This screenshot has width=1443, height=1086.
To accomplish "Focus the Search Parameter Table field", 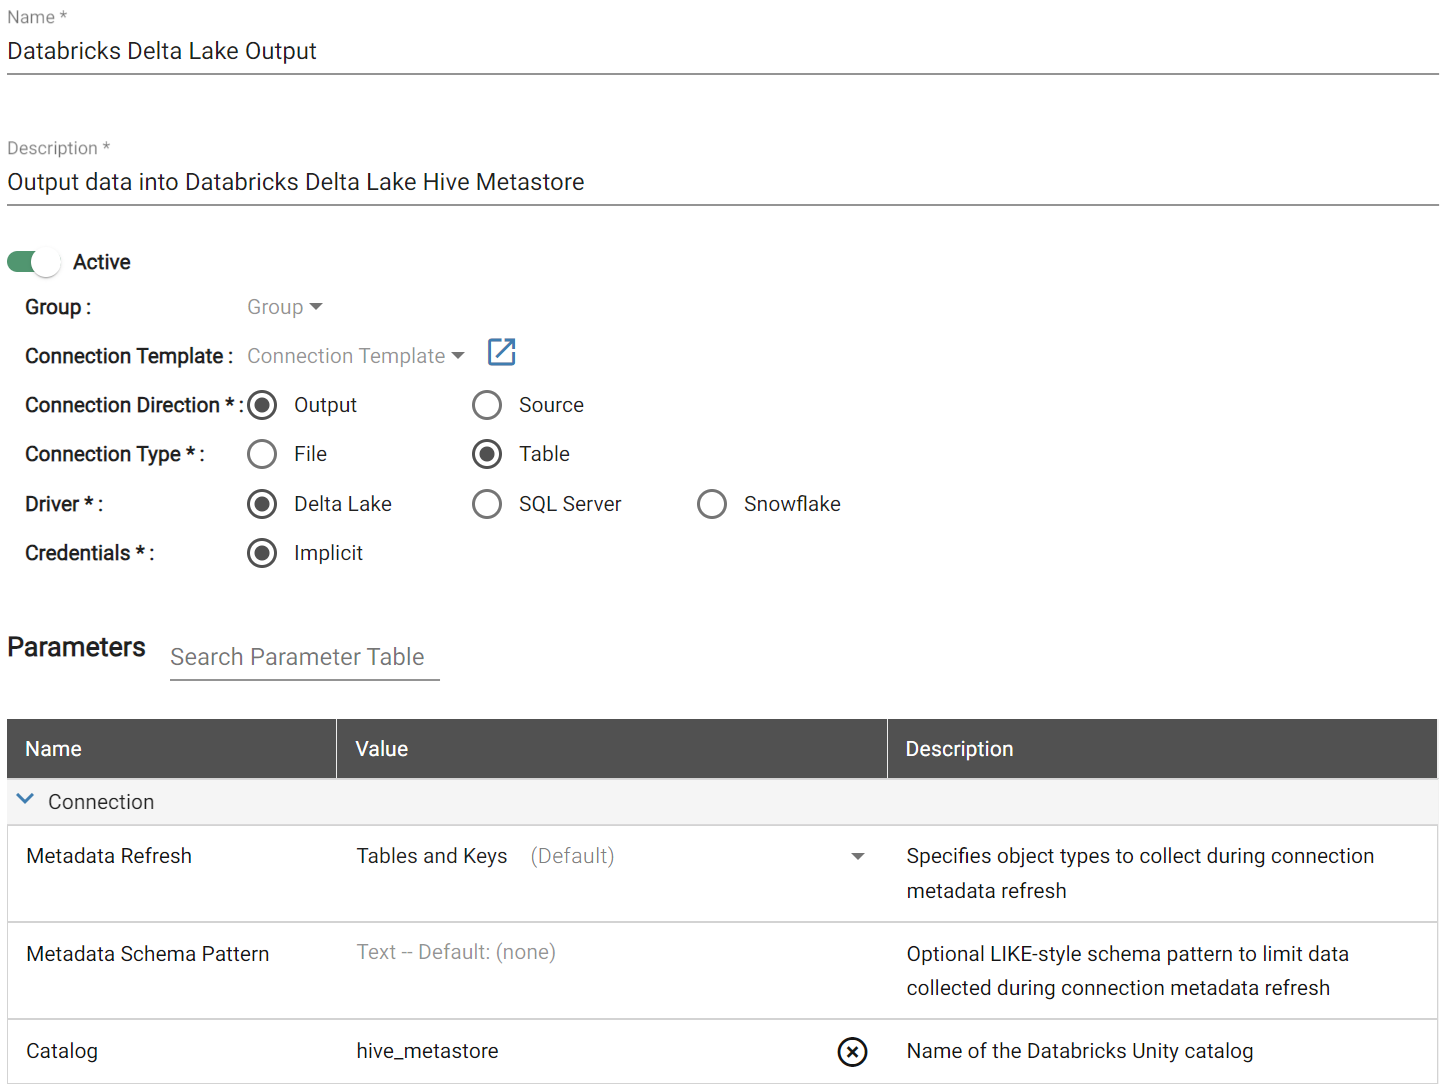I will [x=304, y=657].
